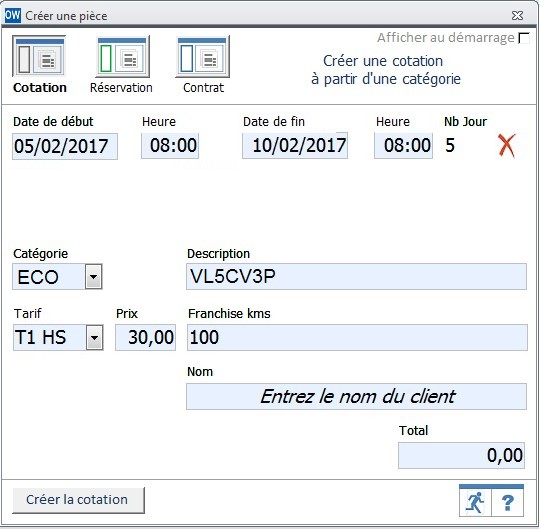The width and height of the screenshot is (541, 530).
Task: Select the Contrat document type icon
Action: (203, 57)
